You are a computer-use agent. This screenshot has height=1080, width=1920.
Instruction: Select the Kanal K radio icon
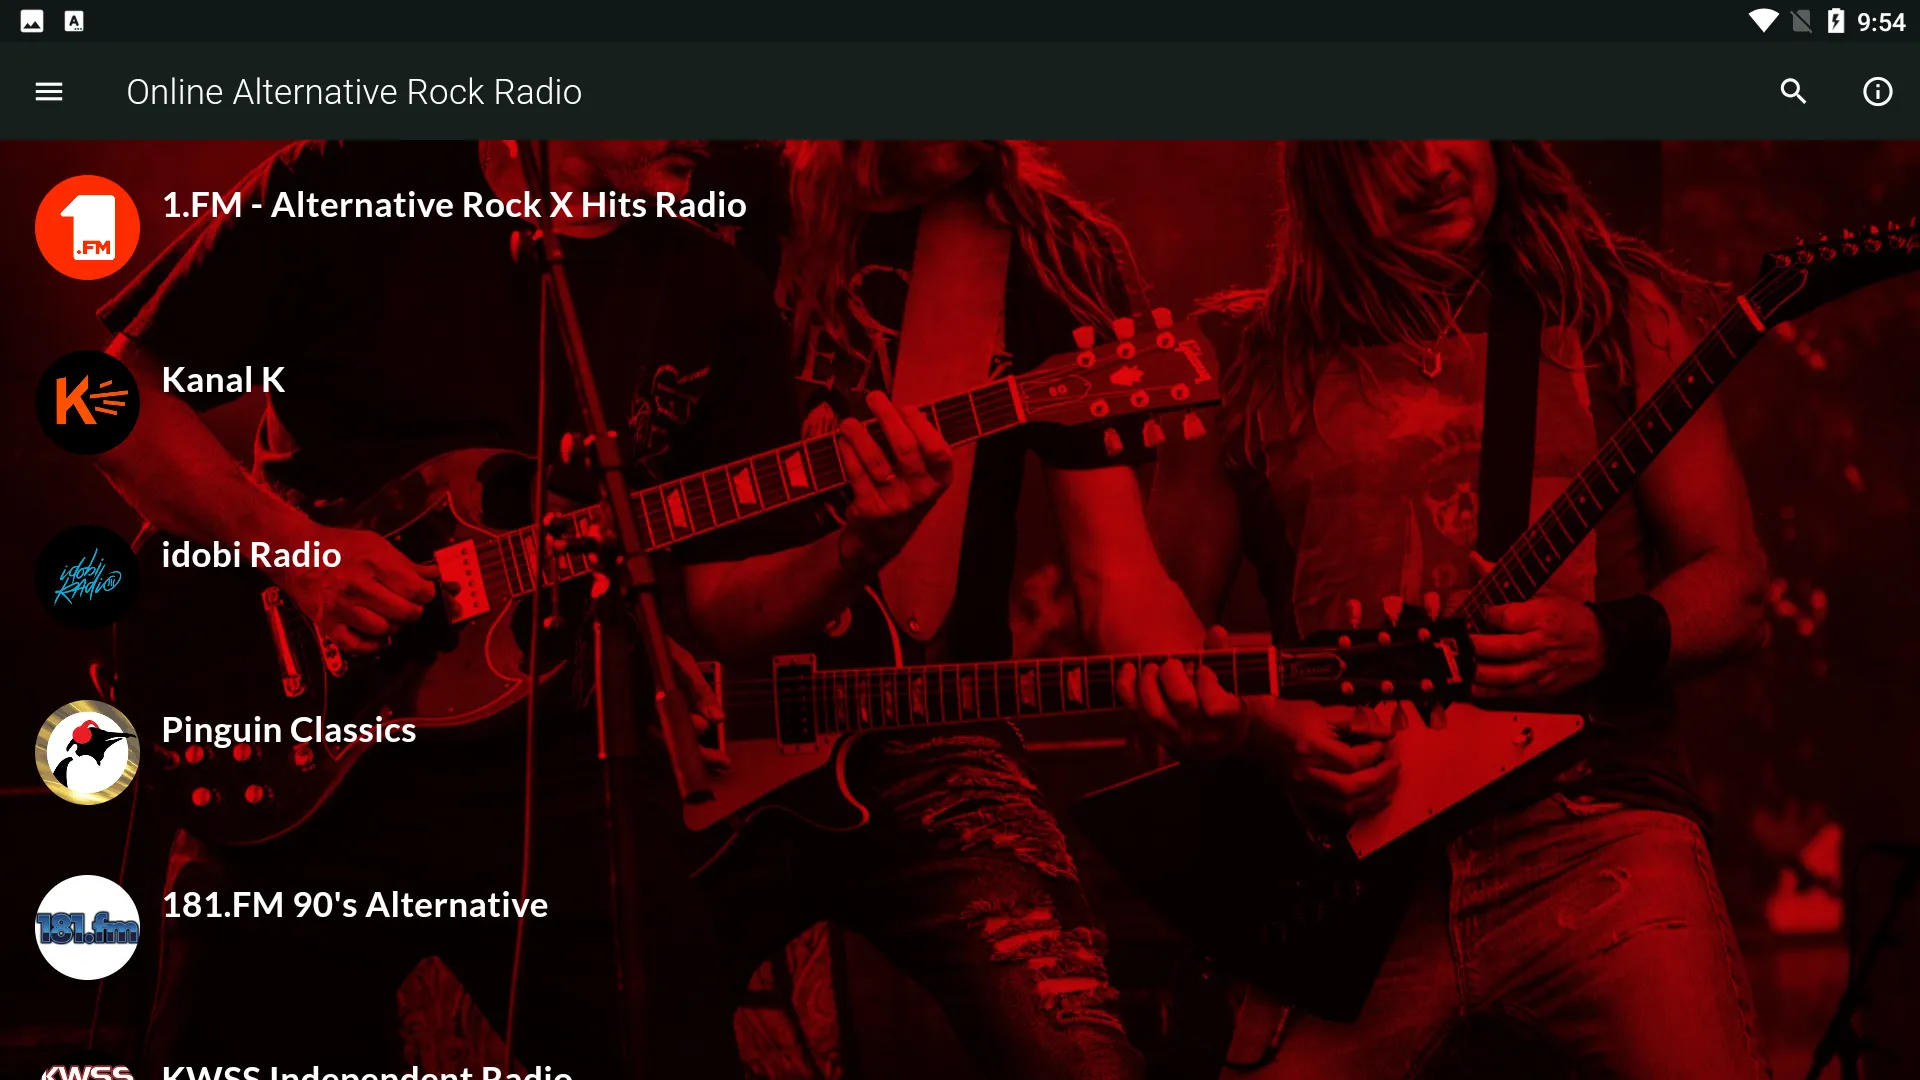87,402
